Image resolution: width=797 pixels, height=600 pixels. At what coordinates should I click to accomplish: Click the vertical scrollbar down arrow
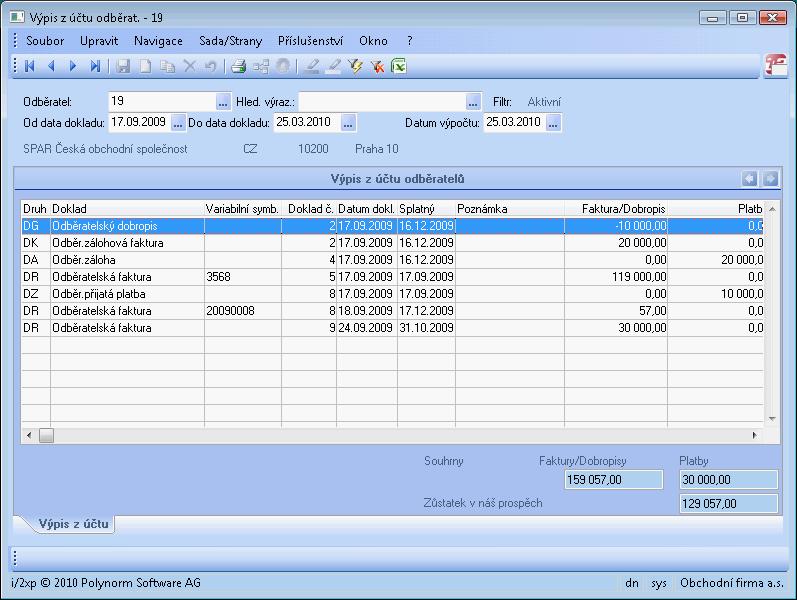click(x=772, y=419)
